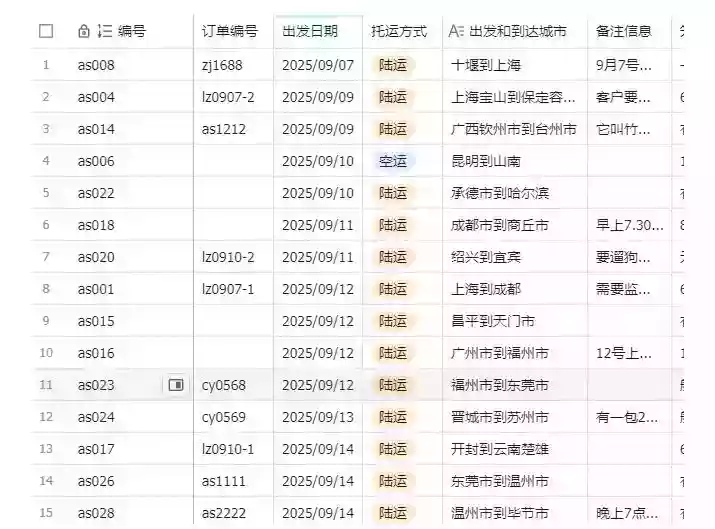Click date 2025/09/07 in row as008
The image size is (715, 529).
pos(318,65)
